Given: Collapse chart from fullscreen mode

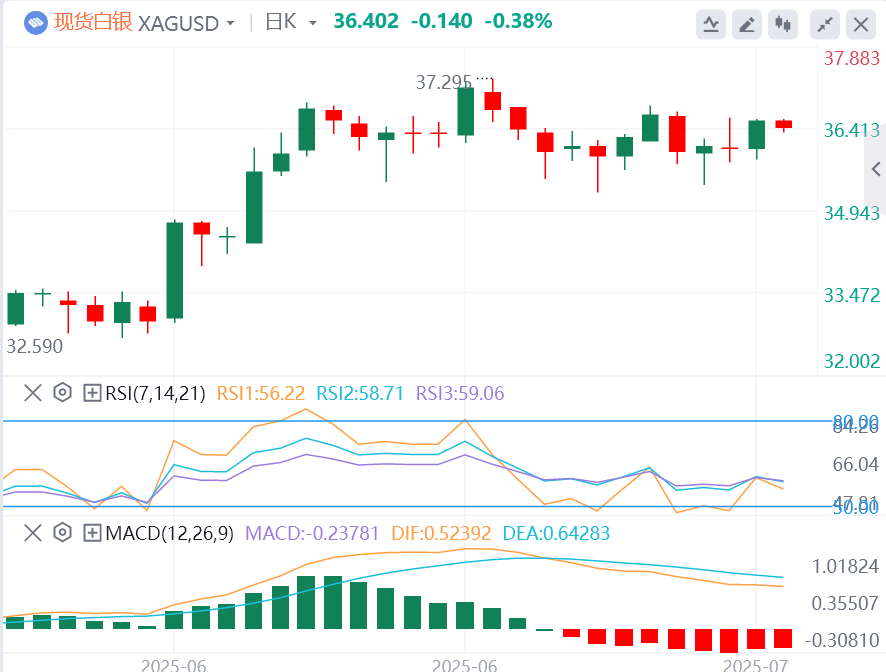Looking at the screenshot, I should click(825, 24).
